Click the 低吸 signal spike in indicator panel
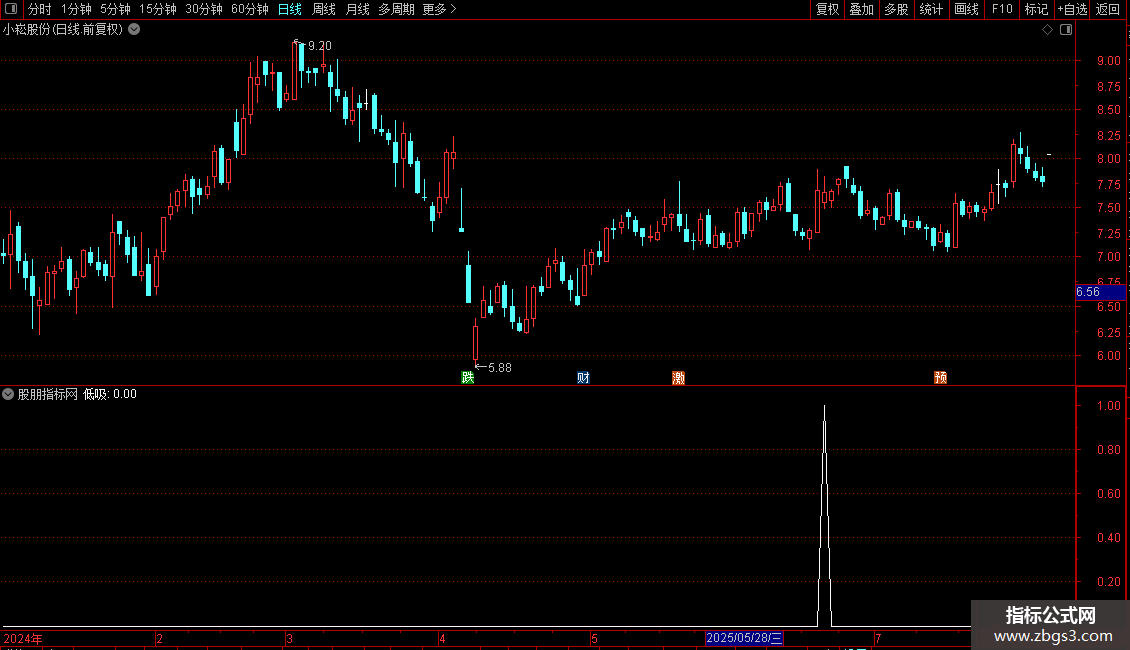Image resolution: width=1130 pixels, height=650 pixels. 824,515
